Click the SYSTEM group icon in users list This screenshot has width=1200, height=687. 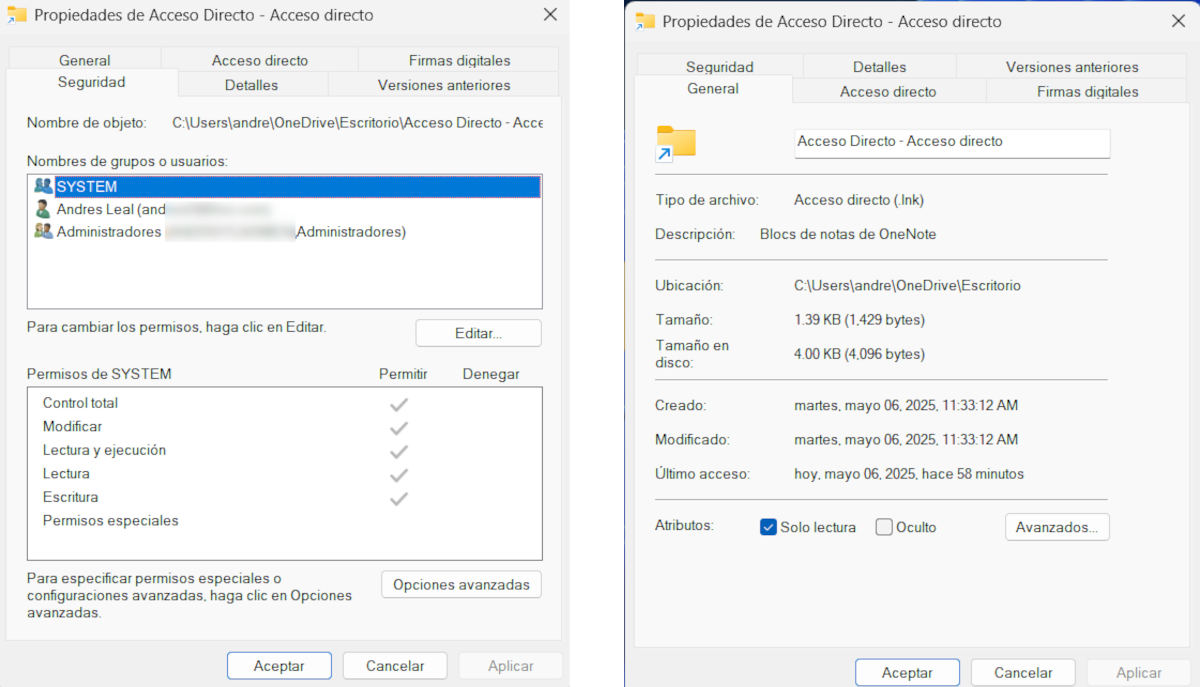pyautogui.click(x=43, y=186)
